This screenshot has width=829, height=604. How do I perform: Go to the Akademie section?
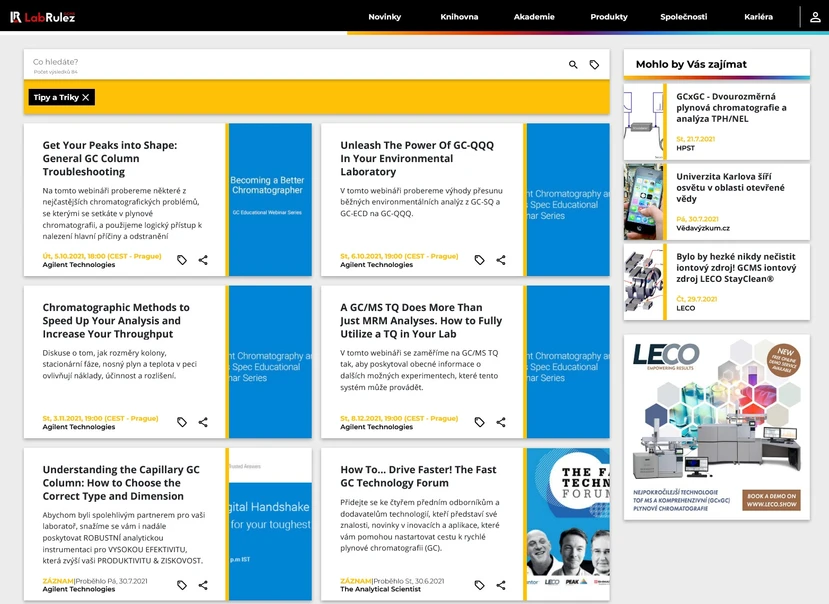(x=534, y=17)
